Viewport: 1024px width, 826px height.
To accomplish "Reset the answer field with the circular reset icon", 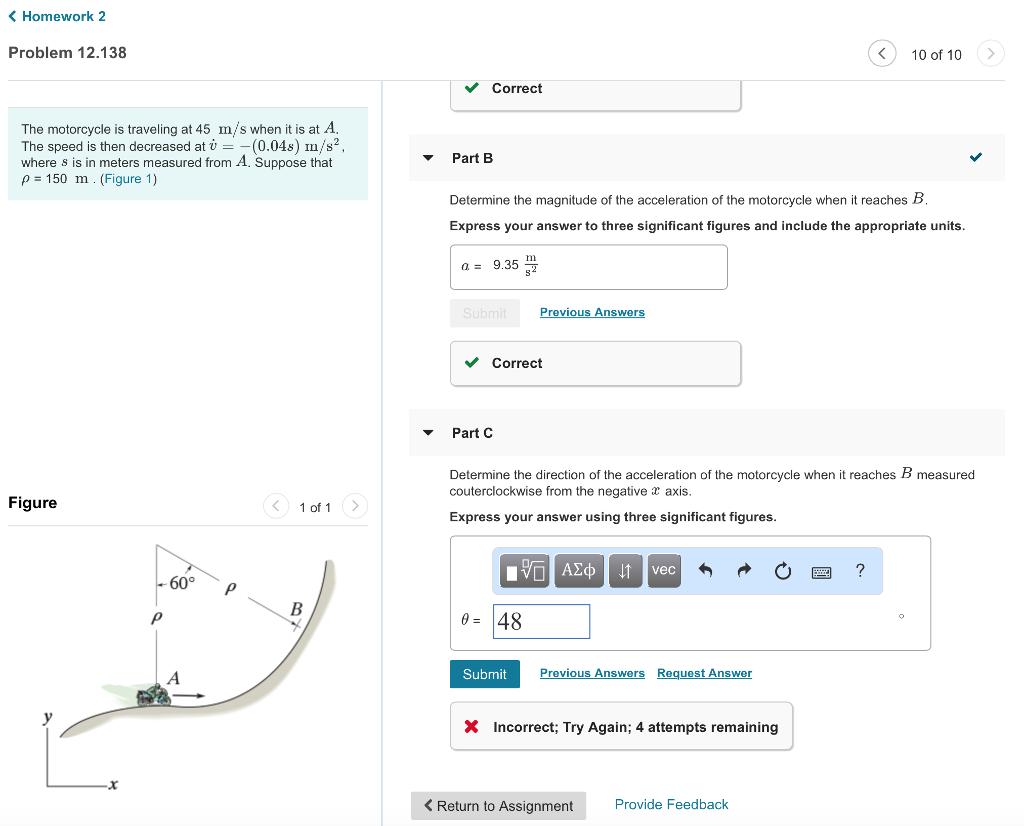I will pos(782,570).
